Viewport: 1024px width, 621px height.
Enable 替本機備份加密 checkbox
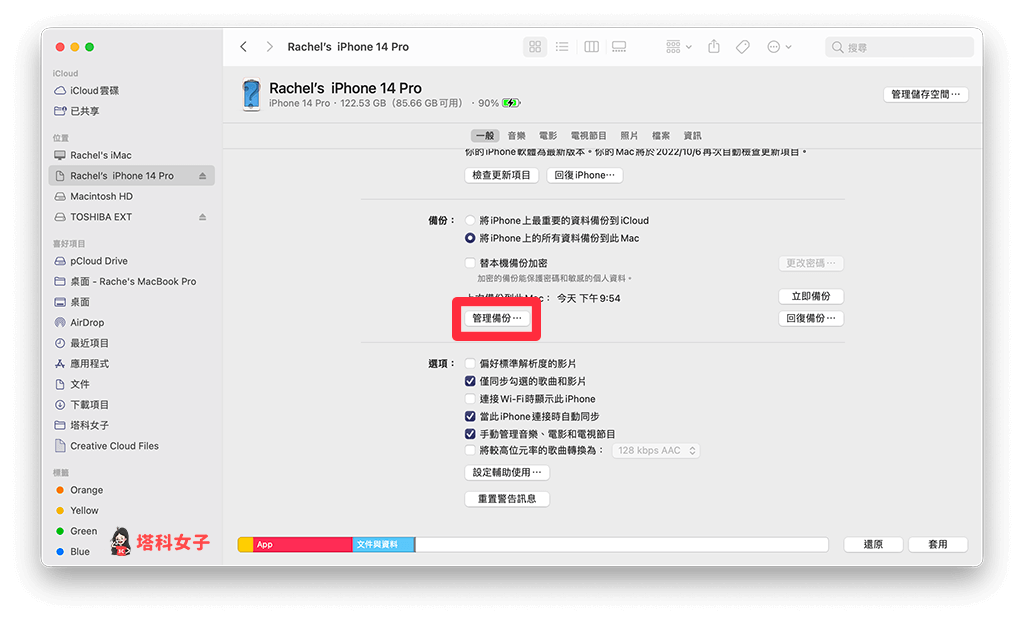click(470, 263)
